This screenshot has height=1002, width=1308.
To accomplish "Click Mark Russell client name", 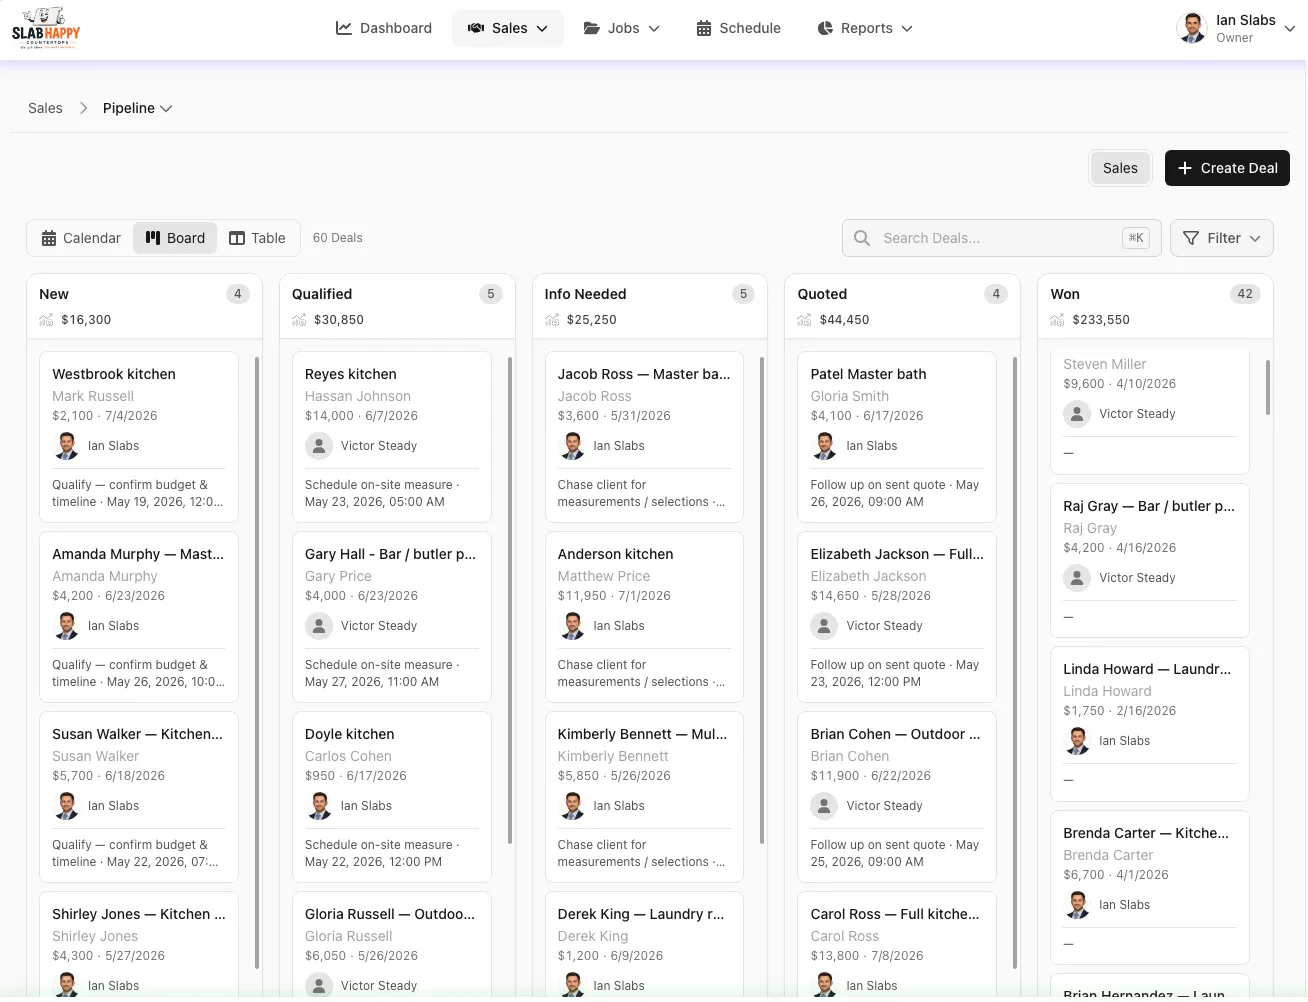I will [93, 396].
